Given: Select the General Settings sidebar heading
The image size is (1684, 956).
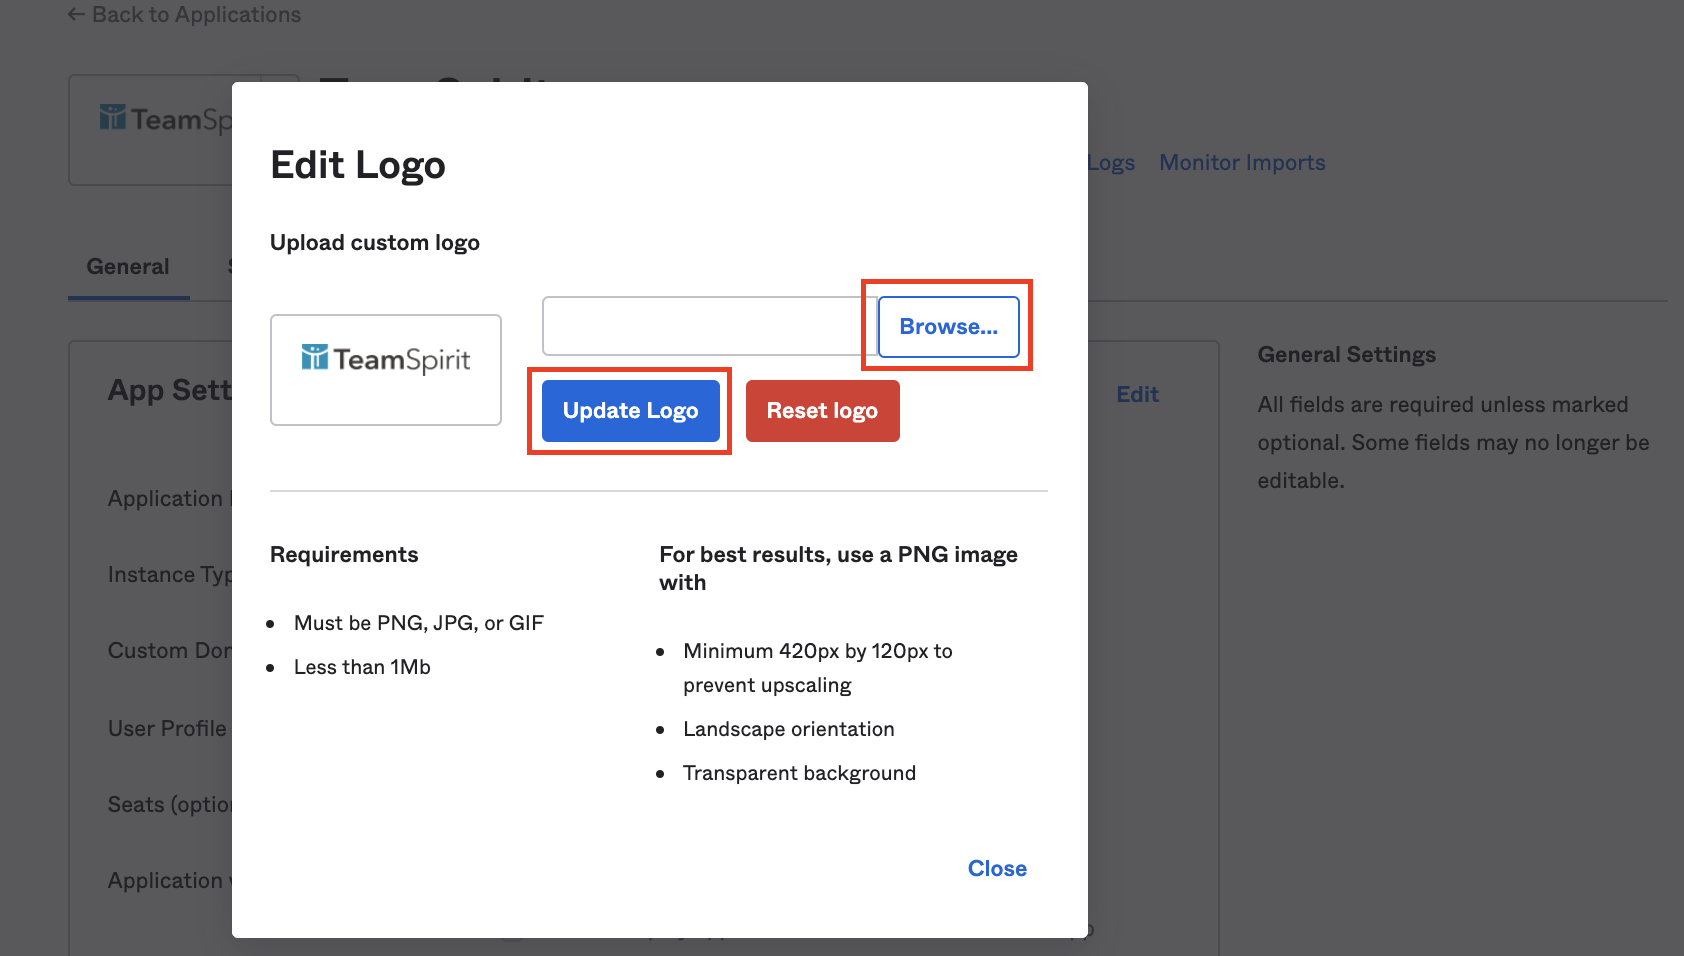Looking at the screenshot, I should 1346,355.
